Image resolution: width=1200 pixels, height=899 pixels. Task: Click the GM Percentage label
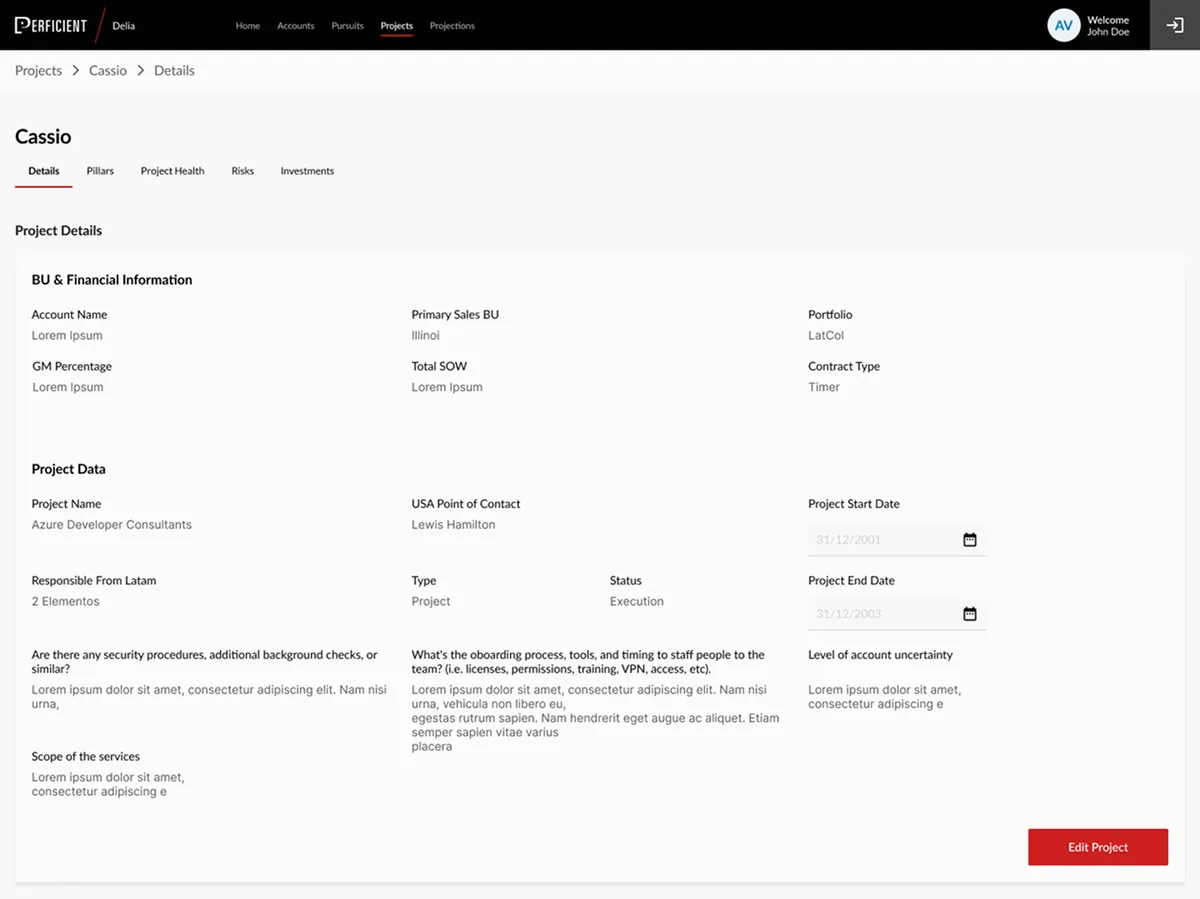[72, 367]
